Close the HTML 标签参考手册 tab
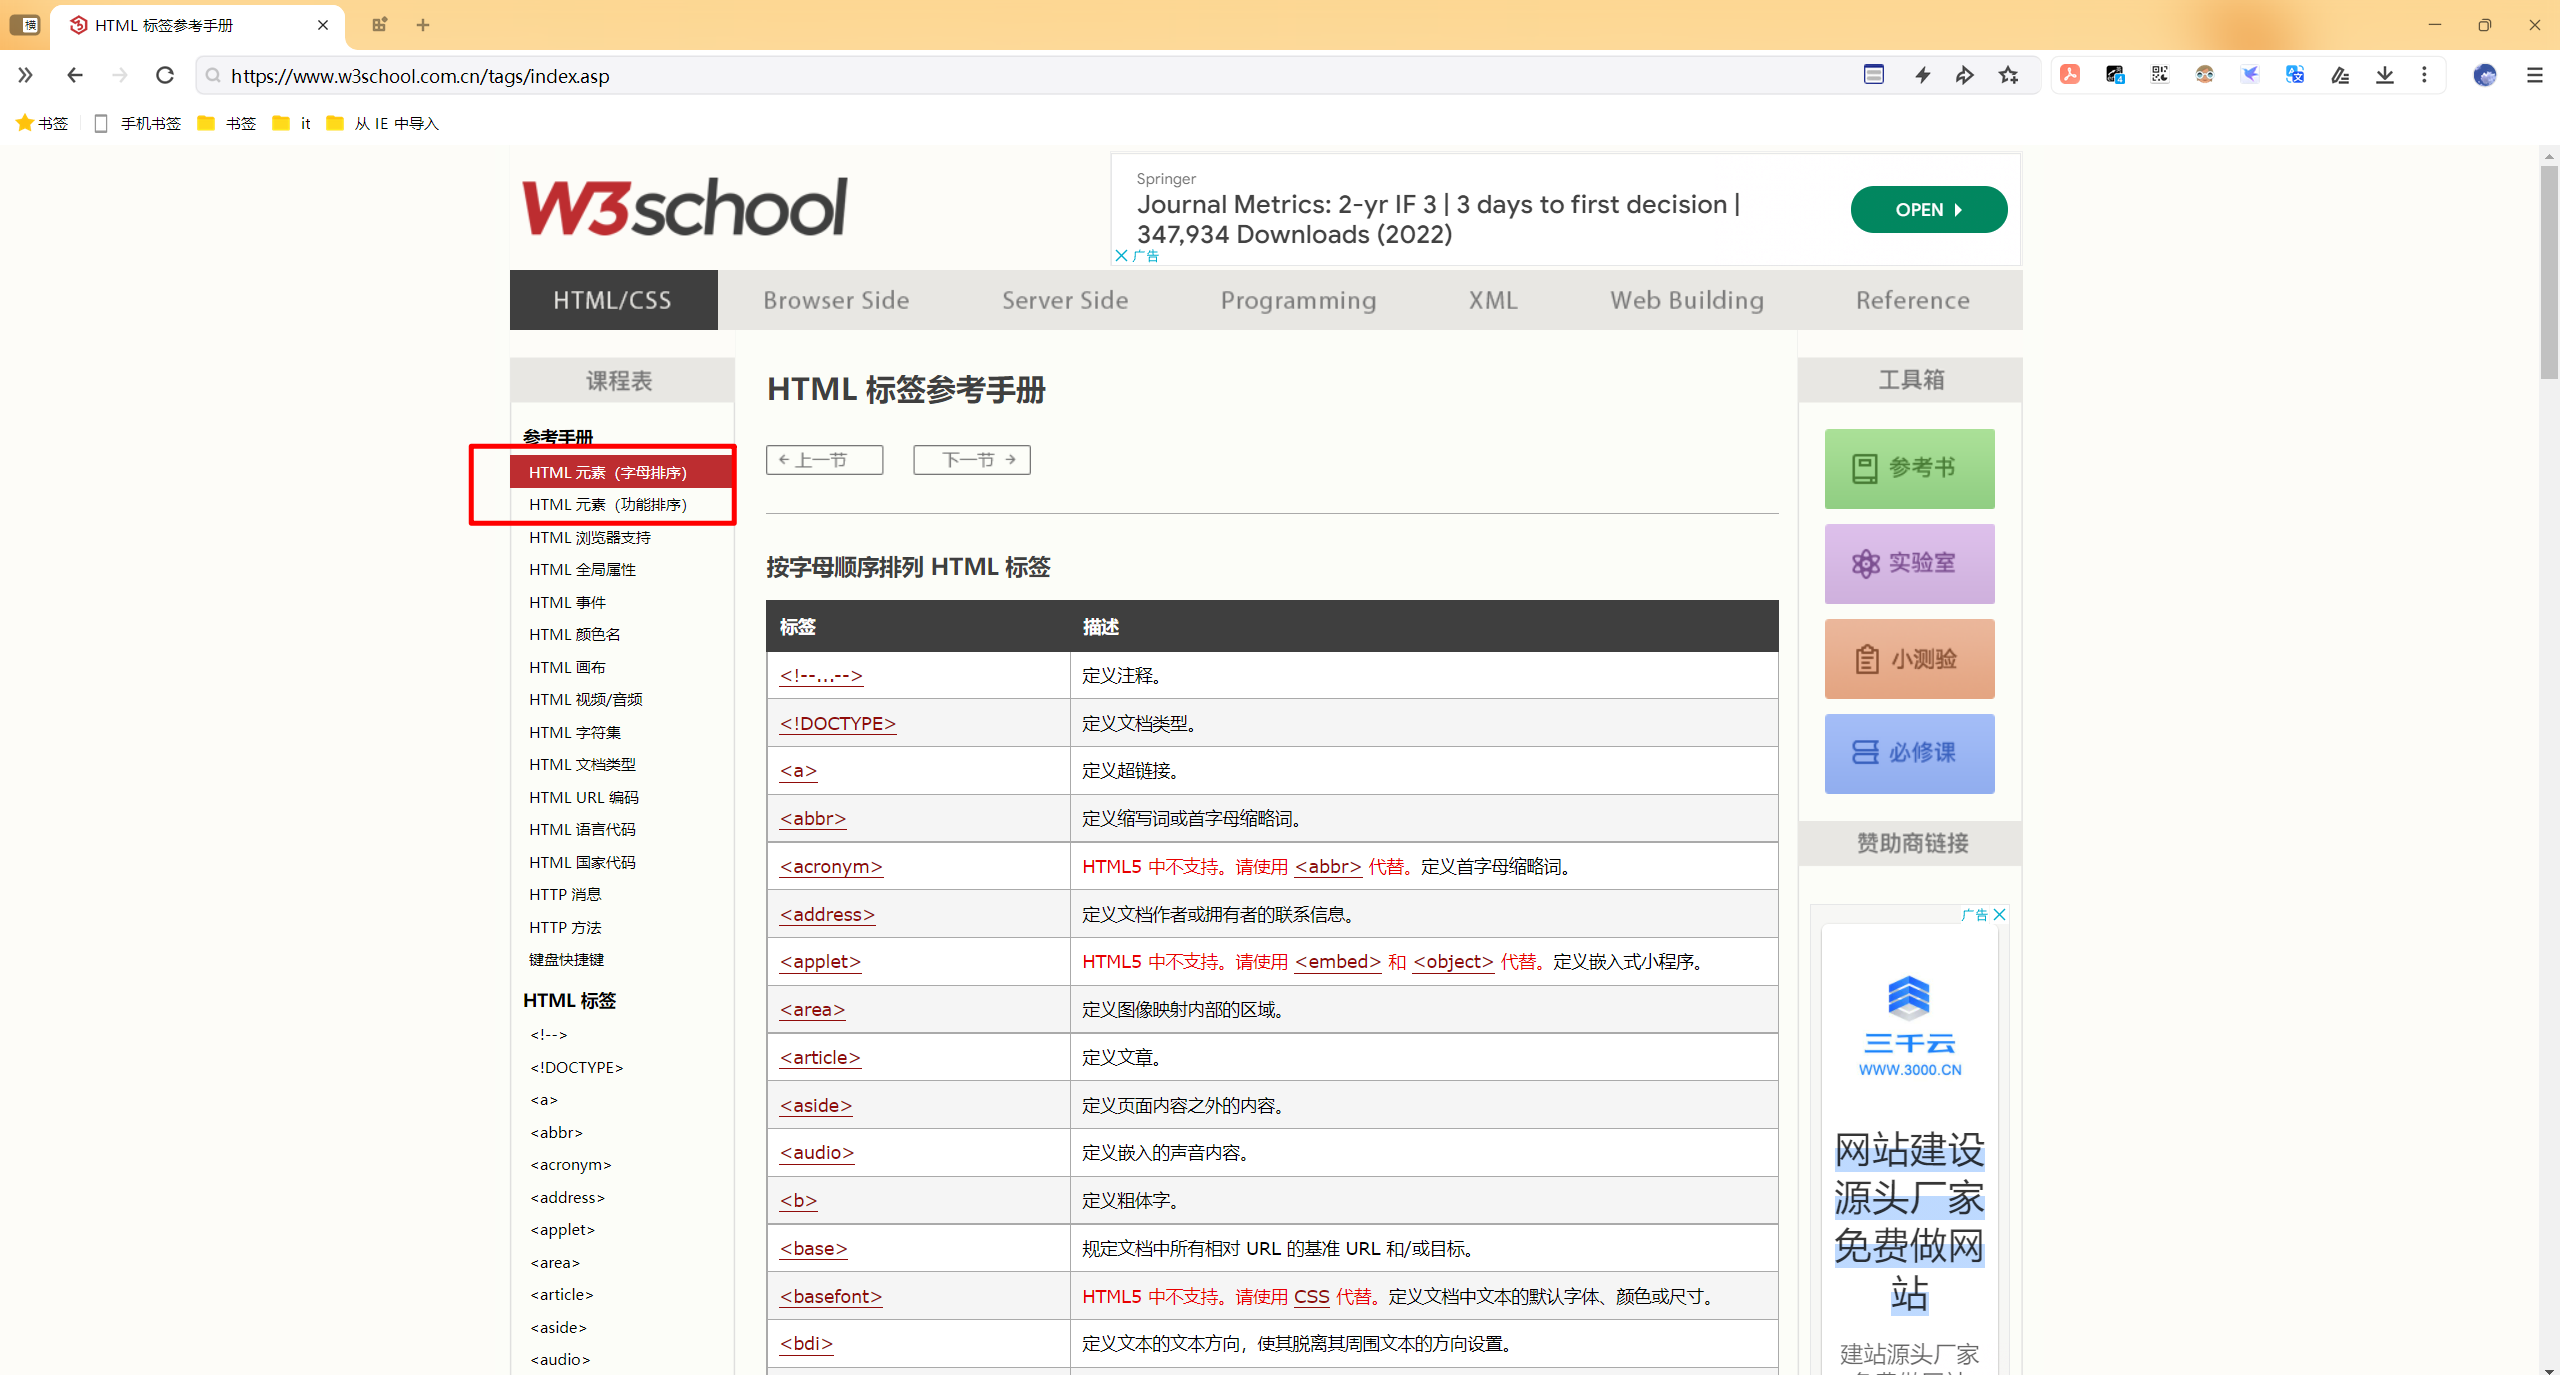Image resolution: width=2560 pixels, height=1375 pixels. [x=323, y=25]
